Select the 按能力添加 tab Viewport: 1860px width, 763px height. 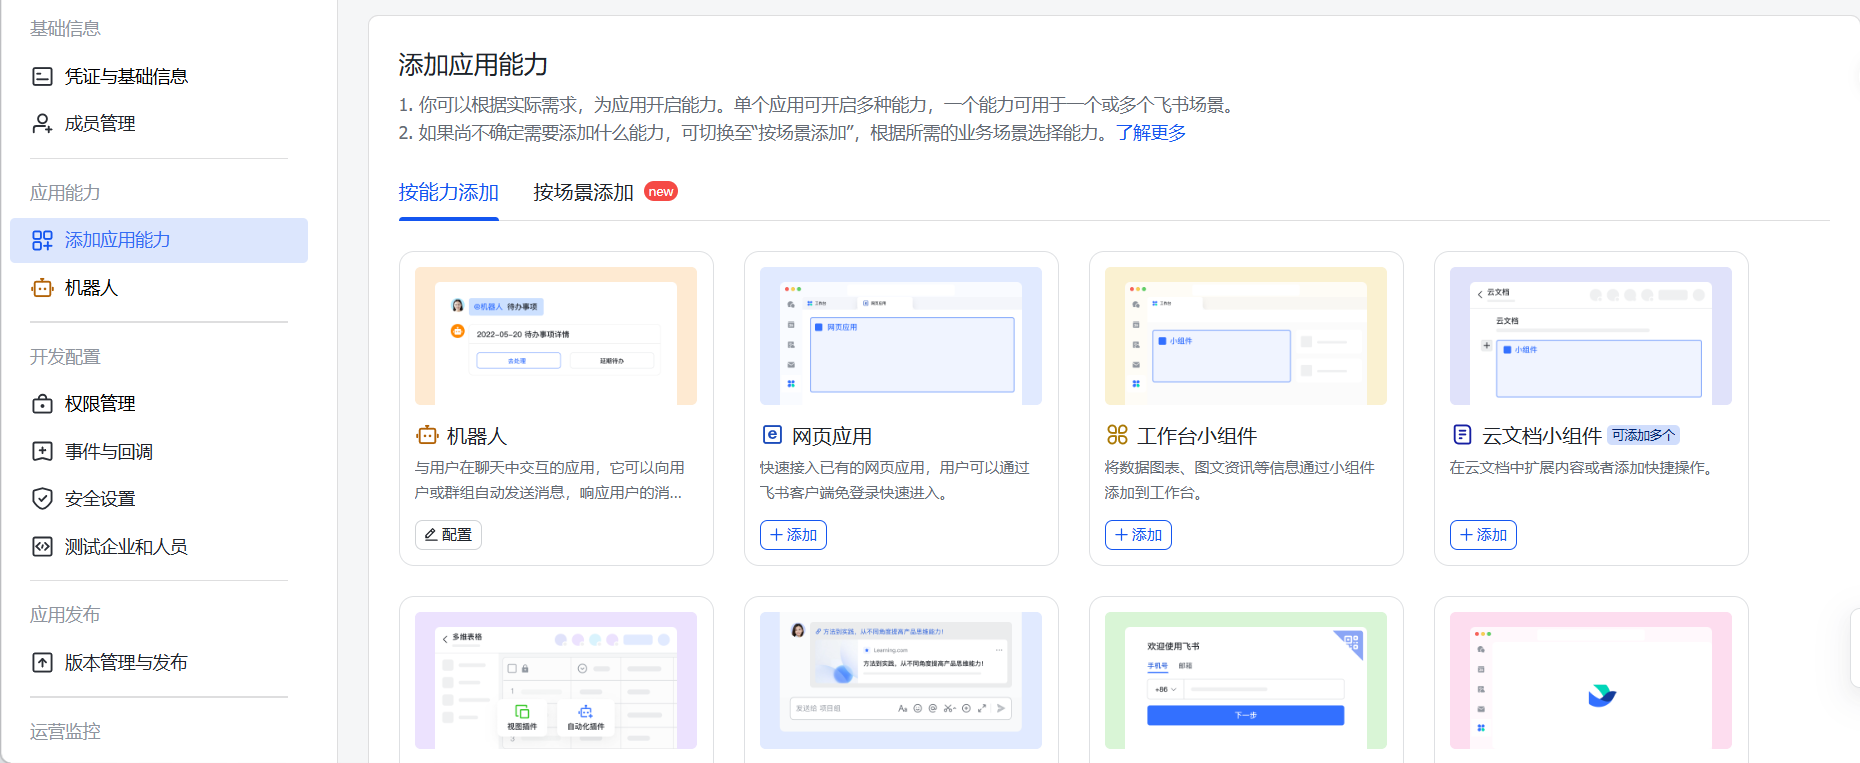tap(448, 192)
